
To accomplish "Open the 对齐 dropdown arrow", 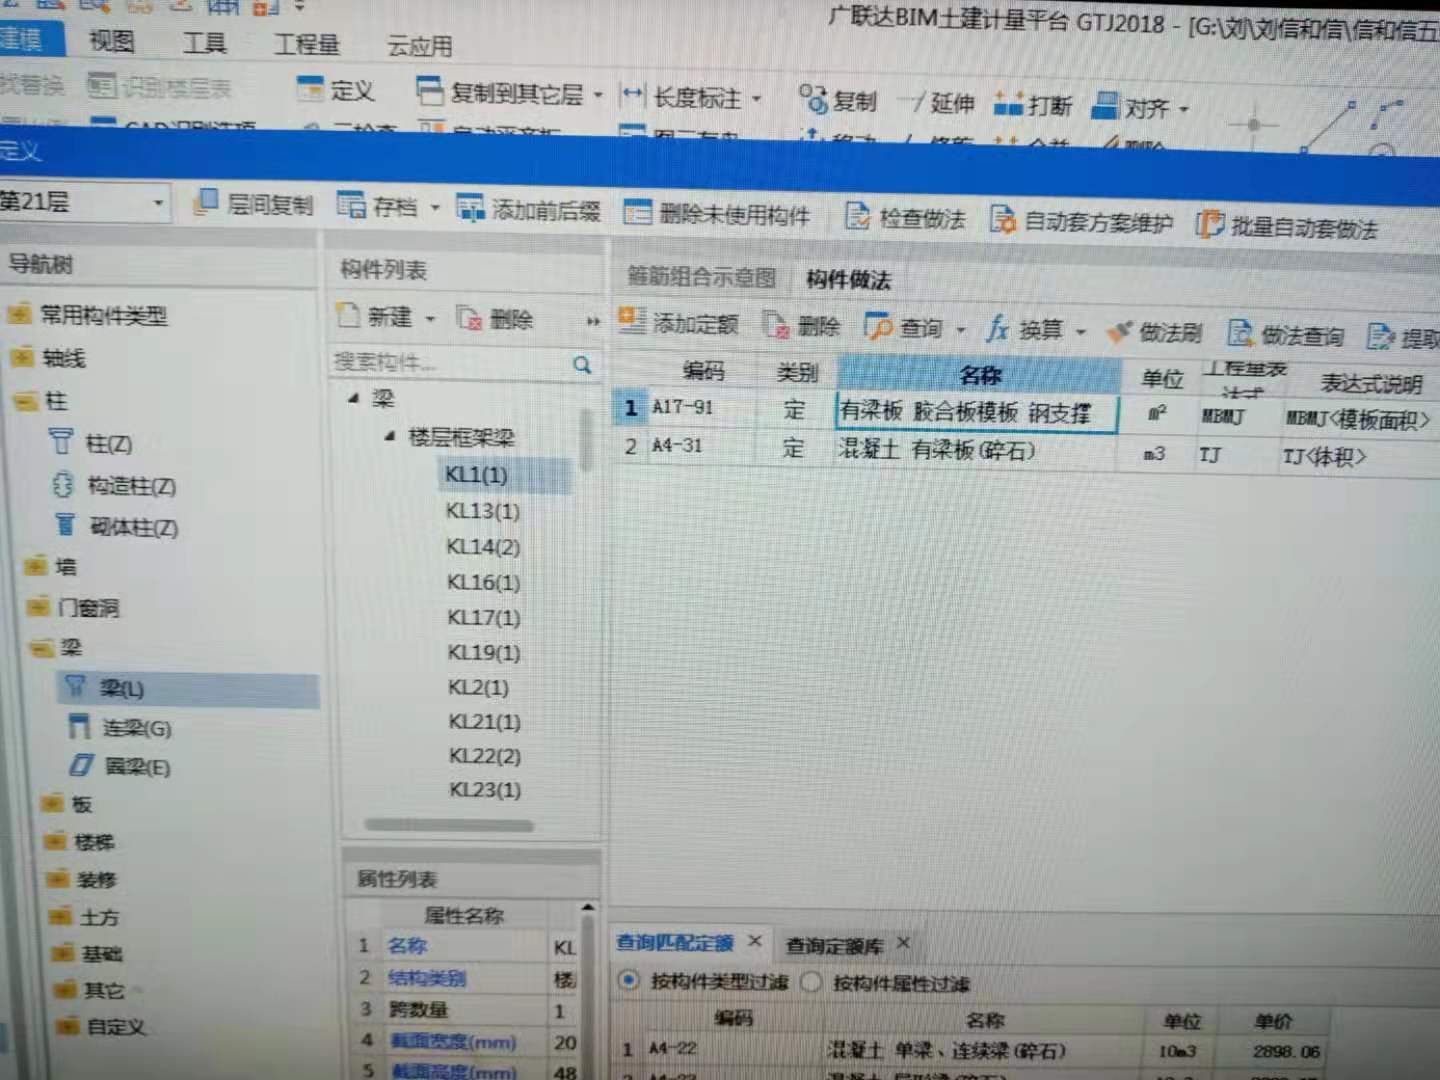I will [x=1184, y=108].
